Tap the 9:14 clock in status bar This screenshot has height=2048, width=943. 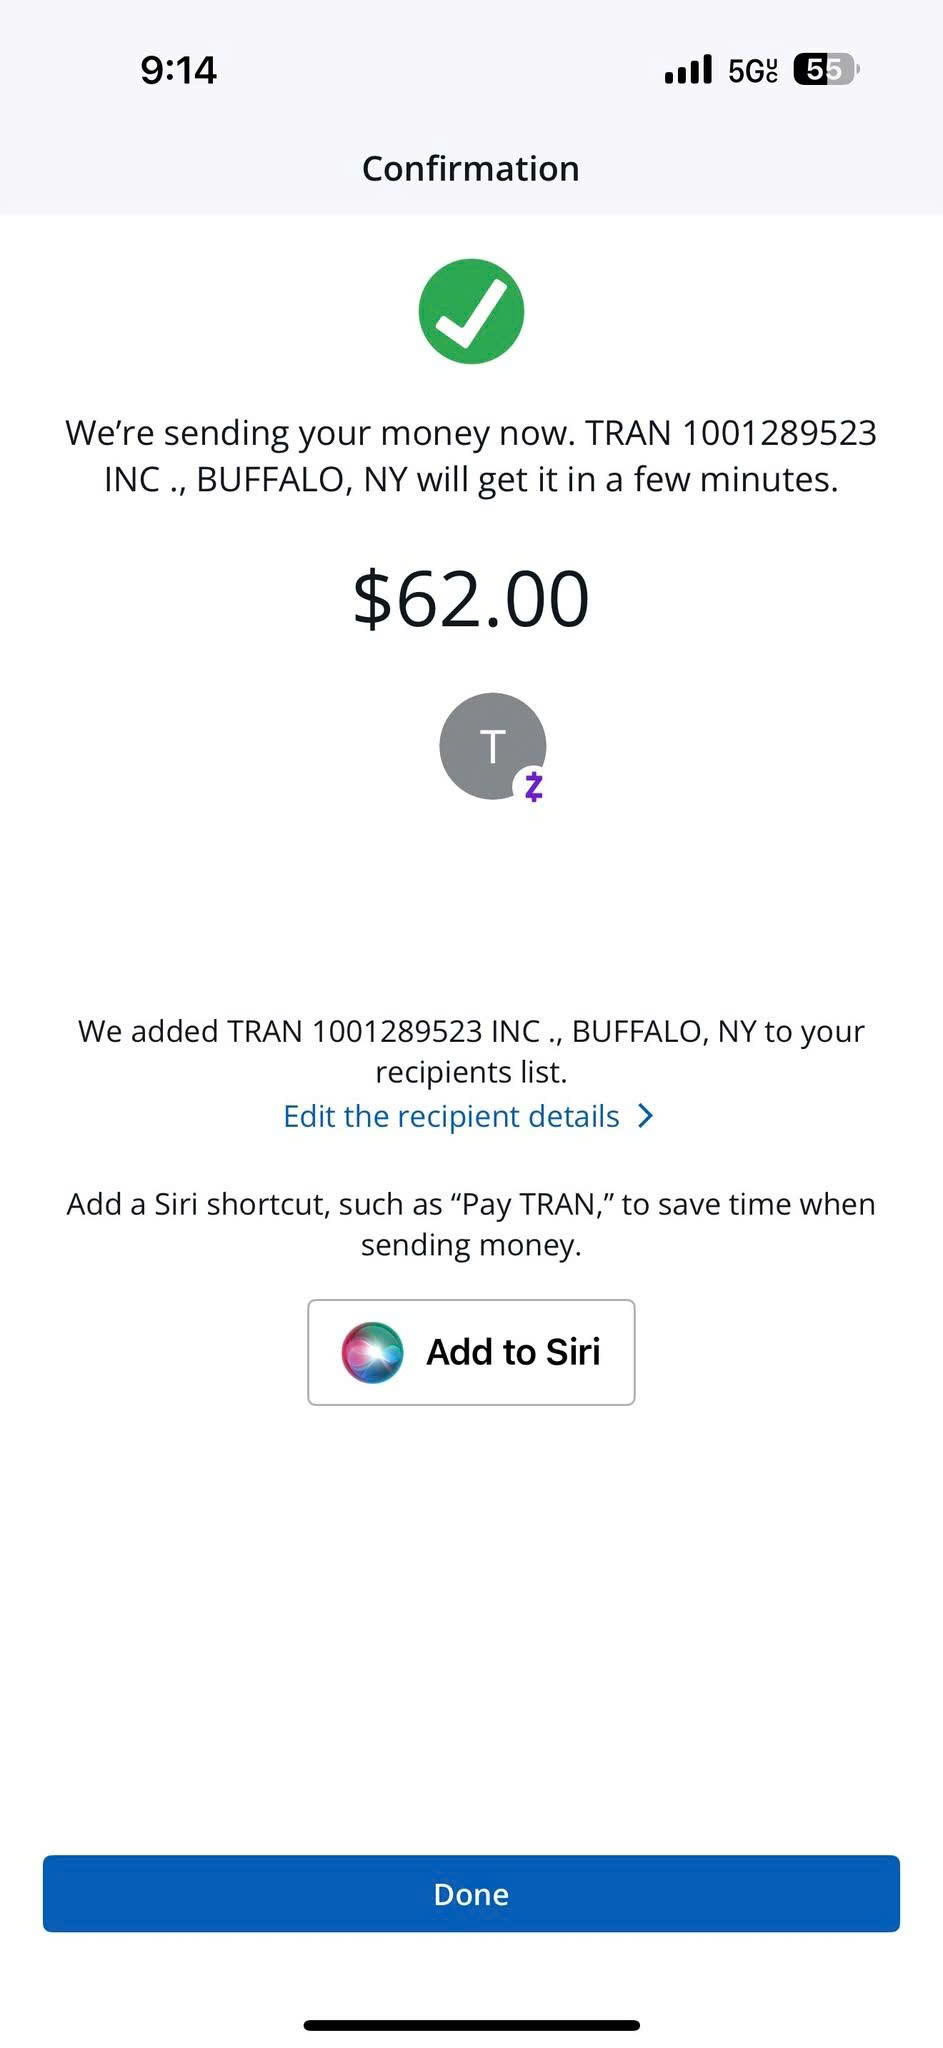[179, 70]
